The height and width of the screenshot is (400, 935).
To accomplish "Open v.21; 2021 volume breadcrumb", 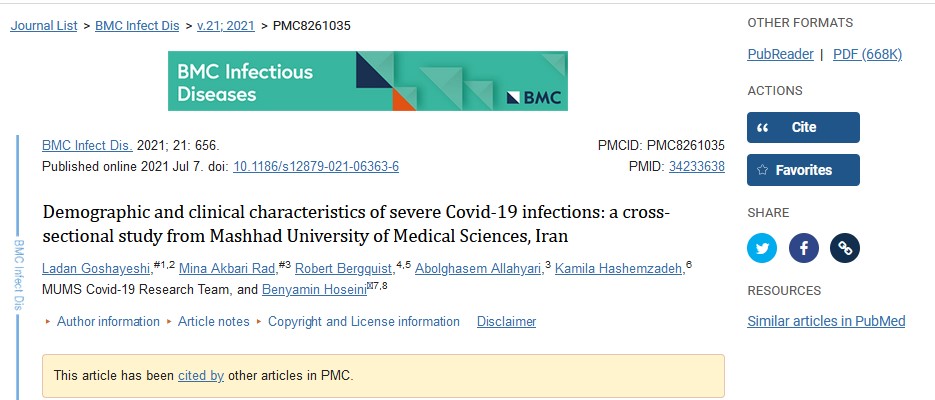I will click(x=226, y=26).
